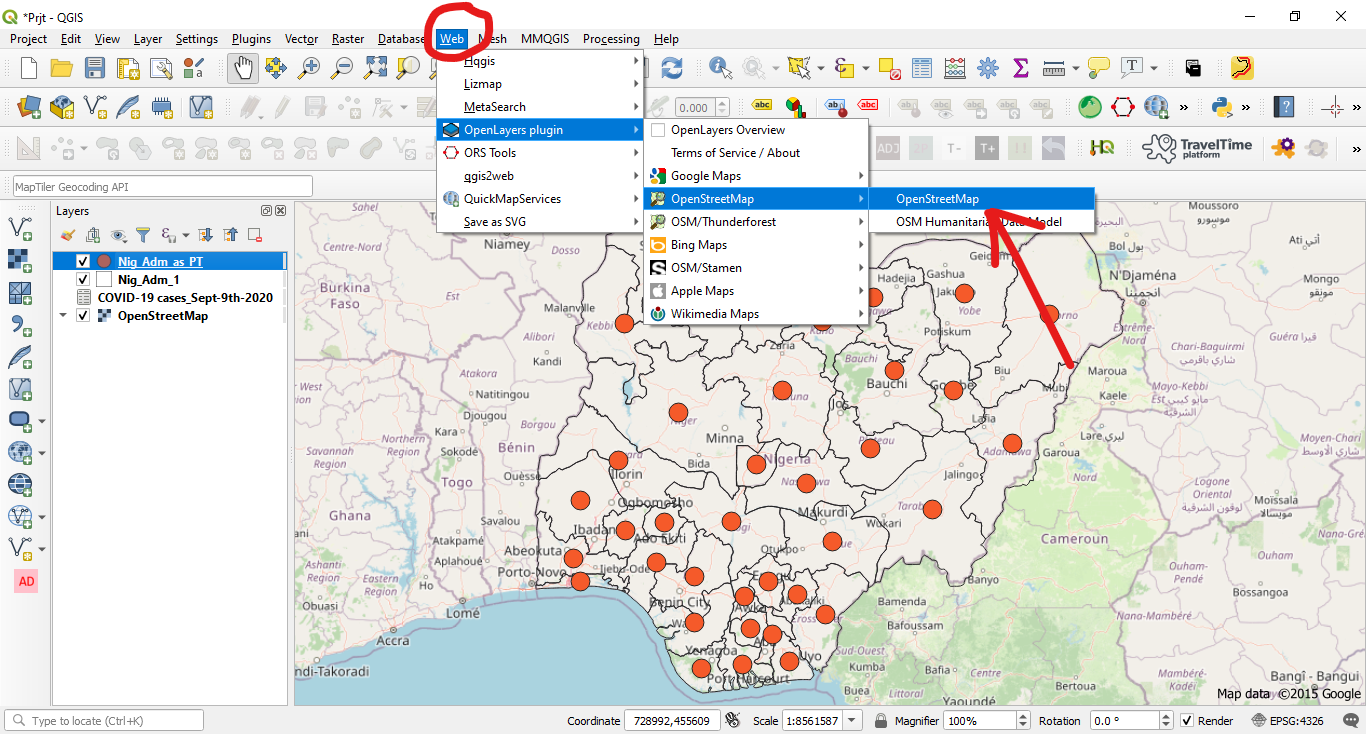1366x734 pixels.
Task: Click the Filter Legend icon in Layers panel
Action: 141,234
